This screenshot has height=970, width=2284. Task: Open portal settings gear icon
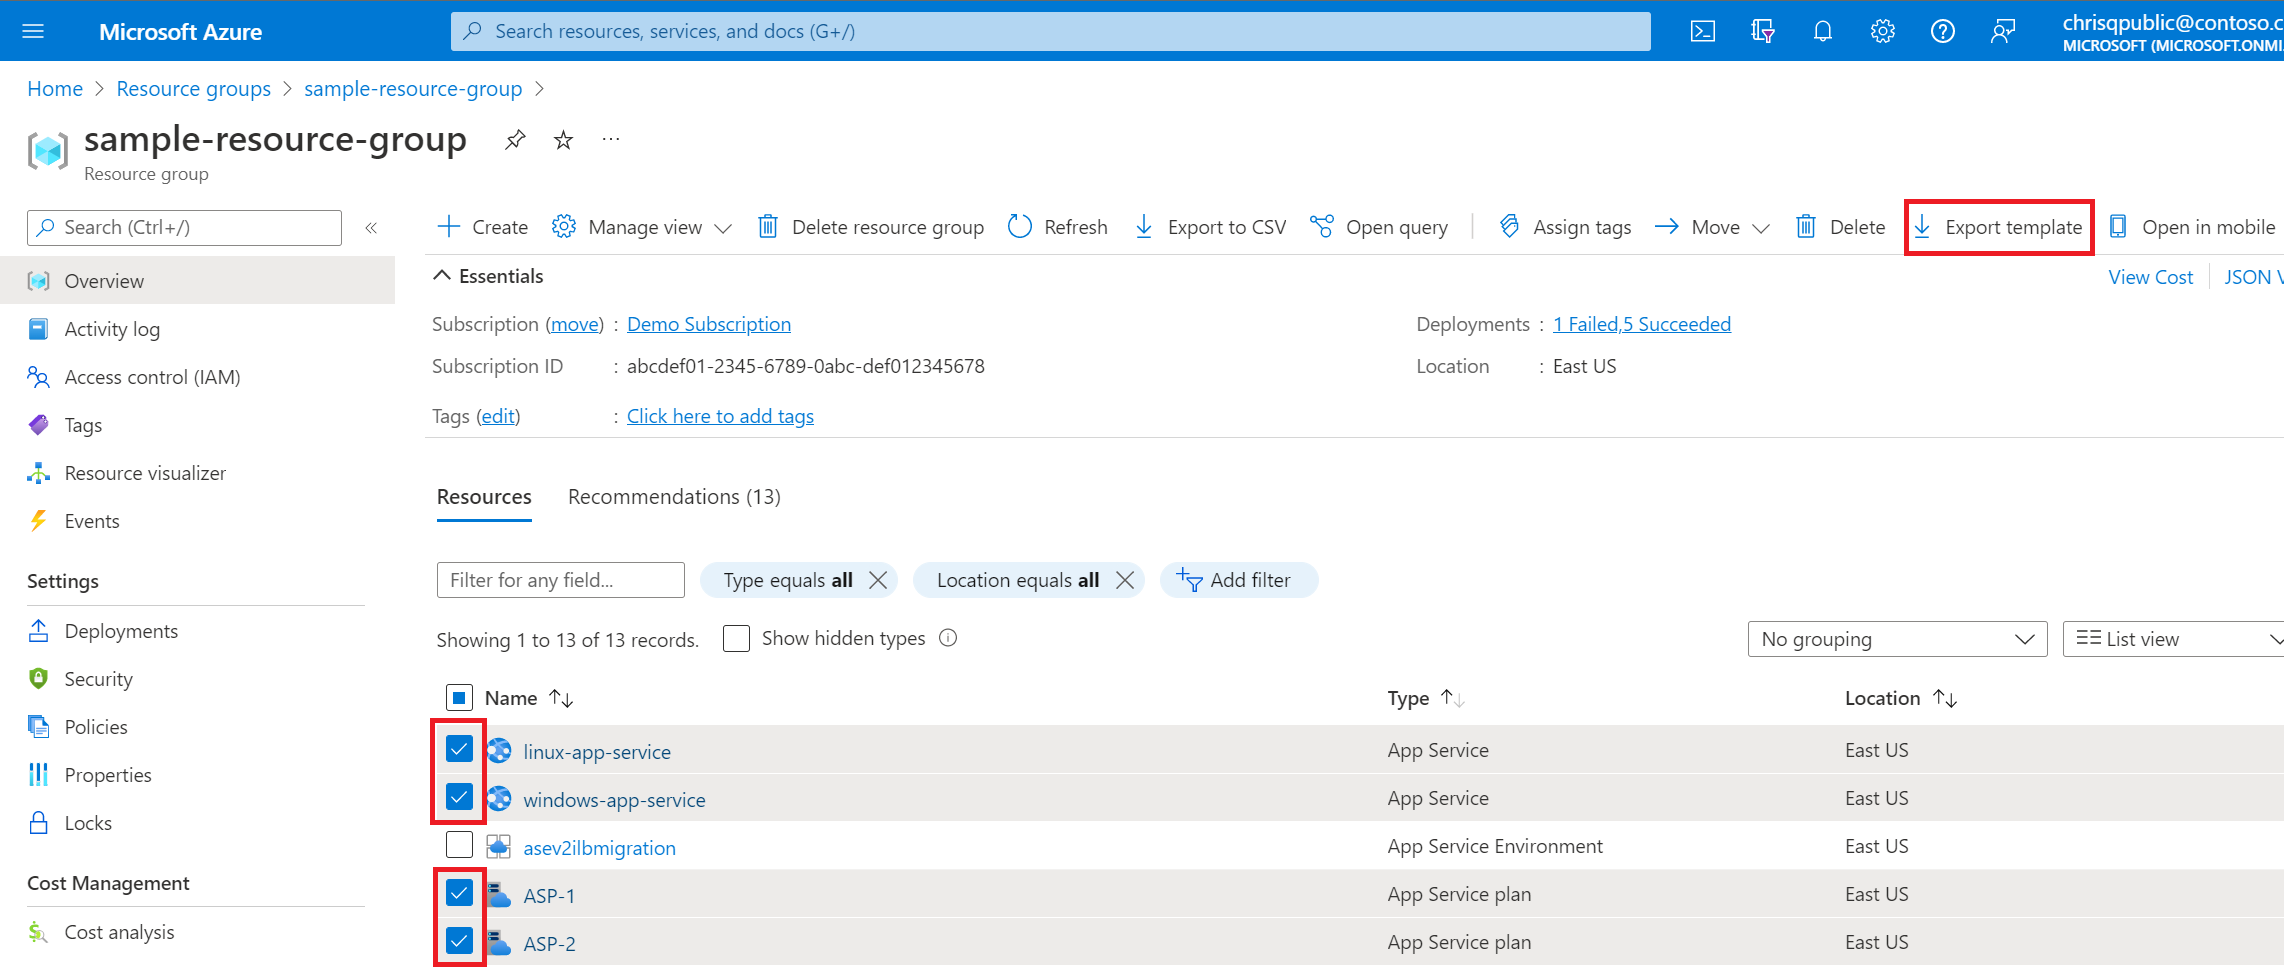[x=1882, y=31]
